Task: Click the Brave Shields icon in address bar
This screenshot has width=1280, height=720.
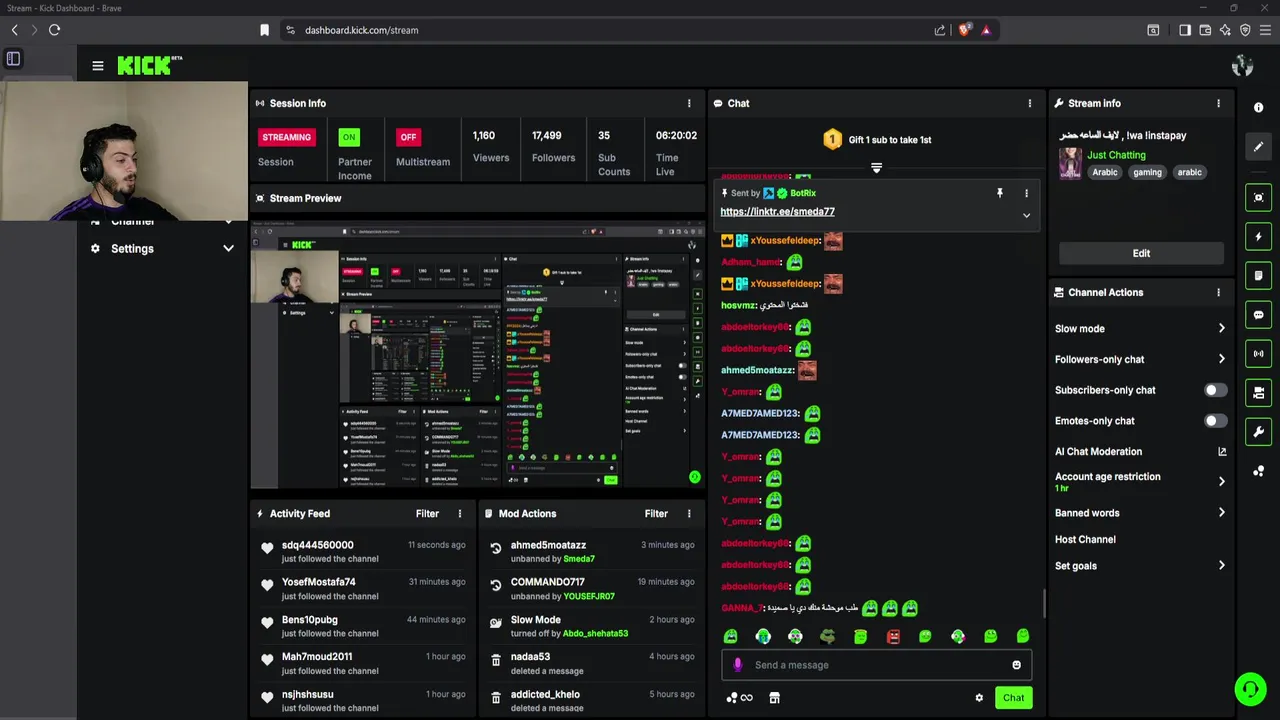Action: [964, 30]
